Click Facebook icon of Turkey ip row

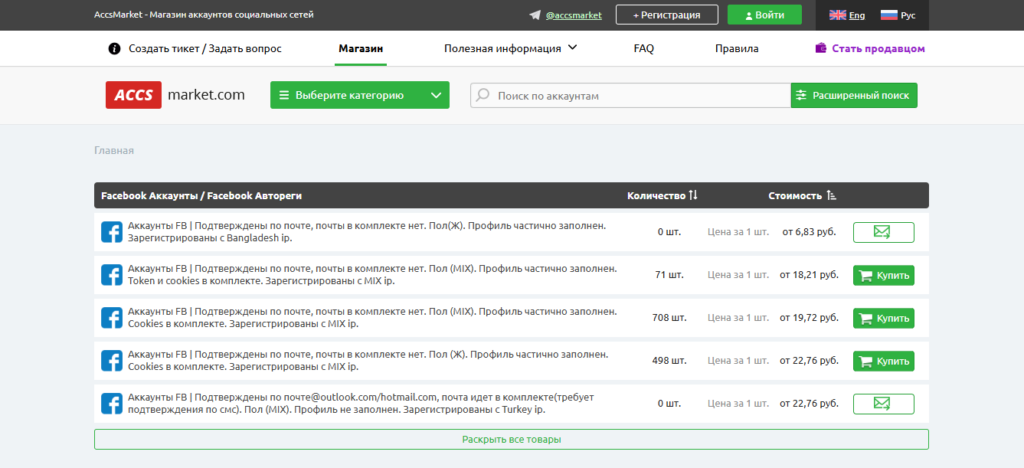(x=112, y=403)
